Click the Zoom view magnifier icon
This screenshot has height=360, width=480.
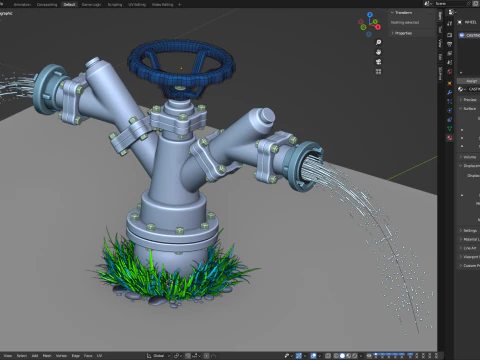pyautogui.click(x=378, y=42)
